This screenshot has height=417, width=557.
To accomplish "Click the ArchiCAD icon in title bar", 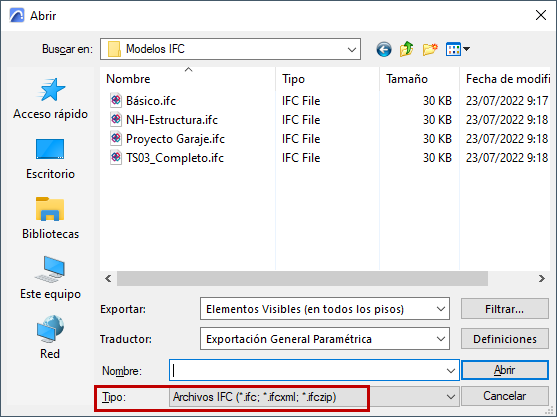I will pyautogui.click(x=17, y=16).
